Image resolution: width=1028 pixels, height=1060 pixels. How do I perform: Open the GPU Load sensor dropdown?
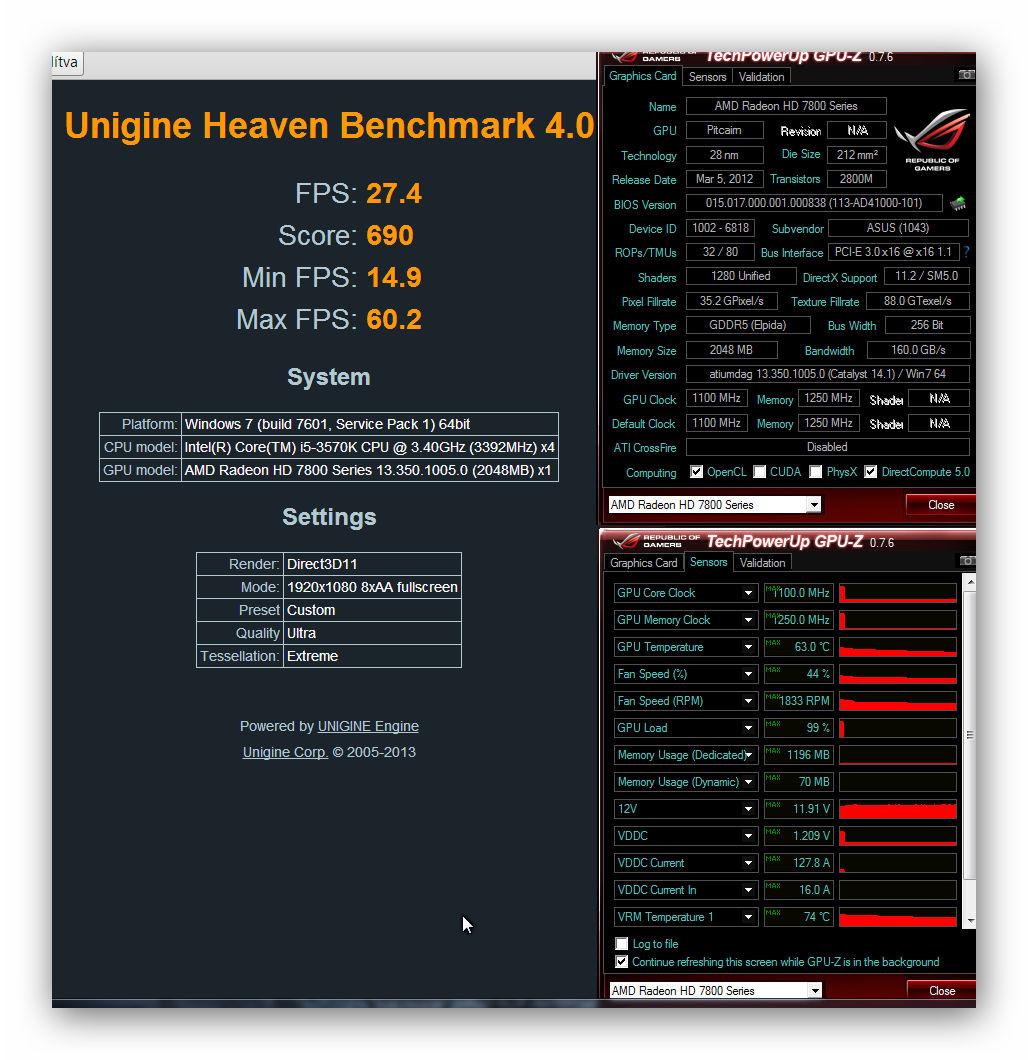click(748, 728)
